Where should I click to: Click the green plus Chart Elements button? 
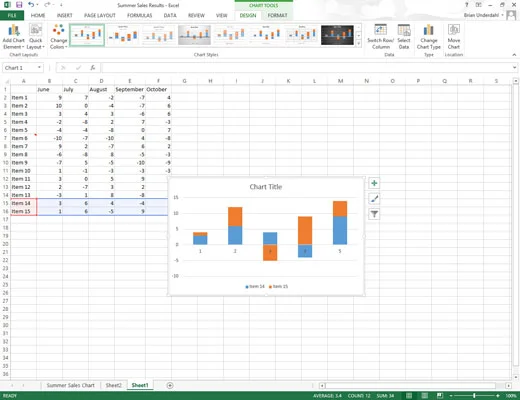point(374,183)
